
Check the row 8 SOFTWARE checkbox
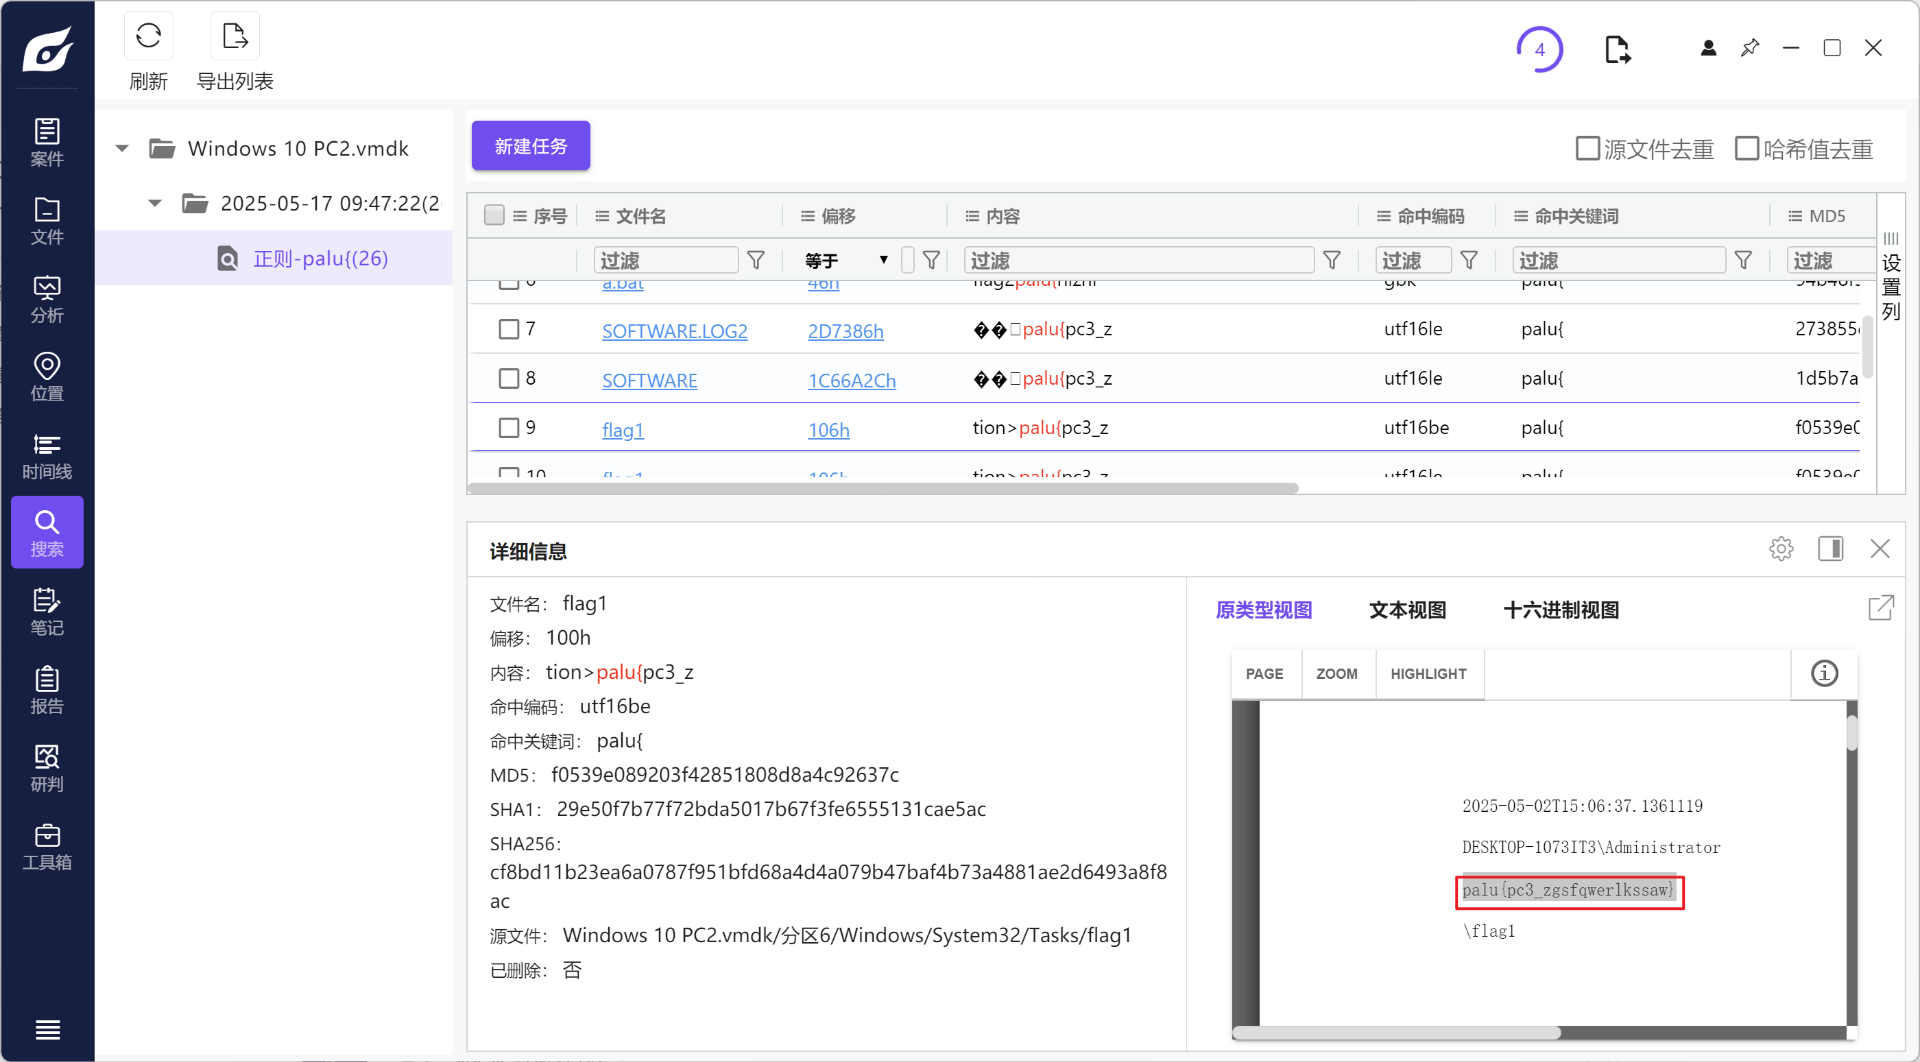tap(509, 378)
